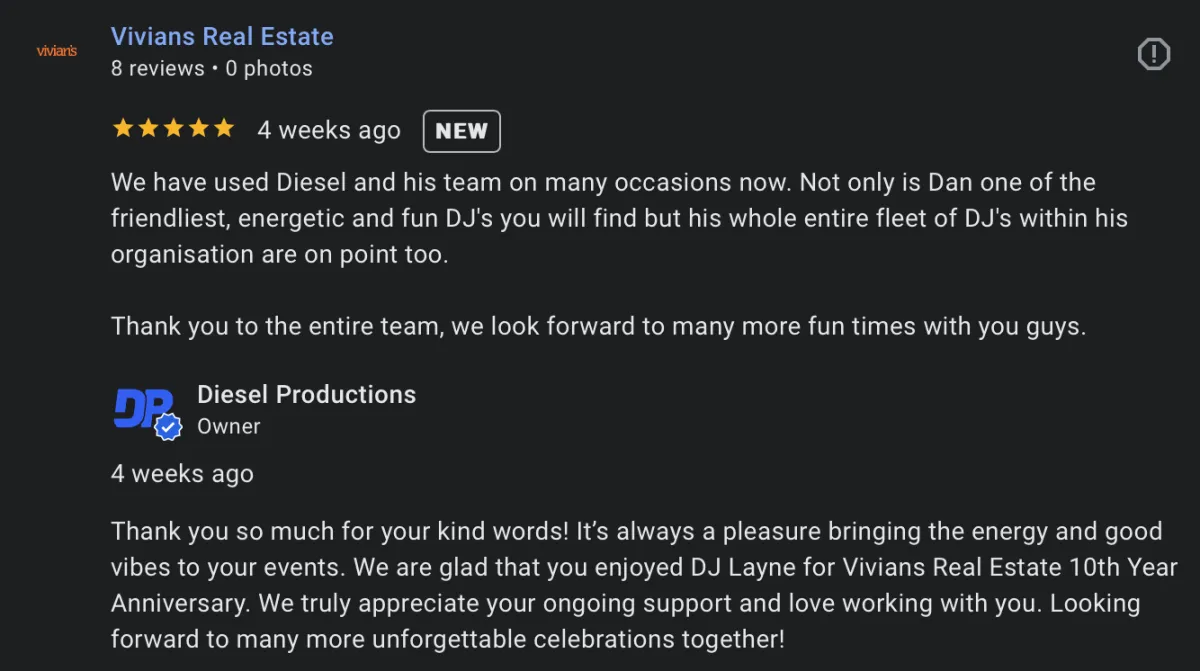Screen dimensions: 1200x671
Task: Report this review using the flag icon
Action: [x=1154, y=54]
